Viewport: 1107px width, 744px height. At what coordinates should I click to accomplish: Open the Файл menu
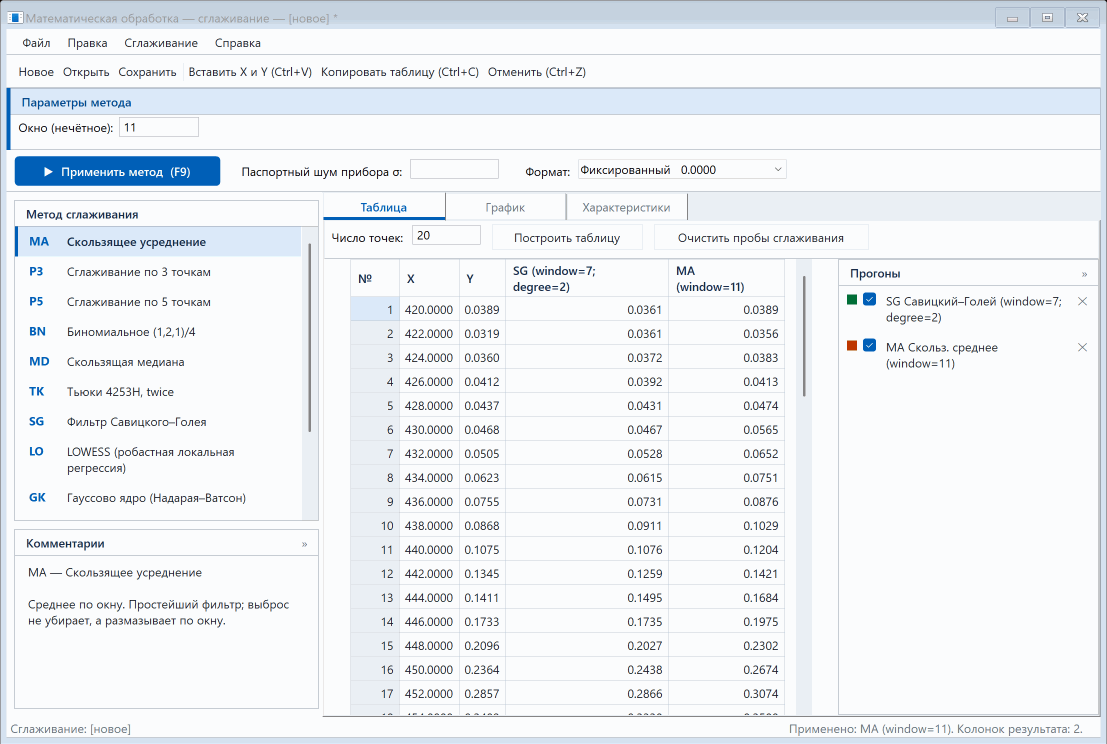click(36, 43)
